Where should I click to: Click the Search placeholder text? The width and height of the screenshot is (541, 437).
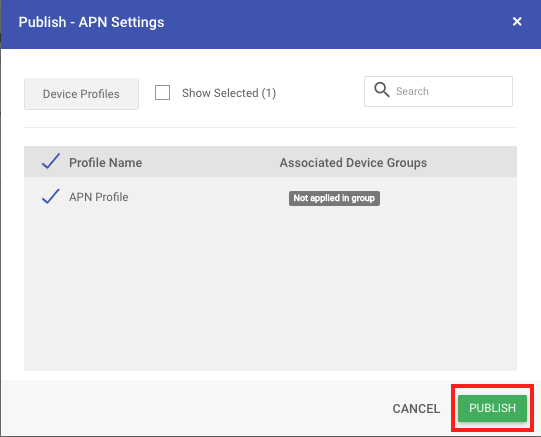(412, 91)
